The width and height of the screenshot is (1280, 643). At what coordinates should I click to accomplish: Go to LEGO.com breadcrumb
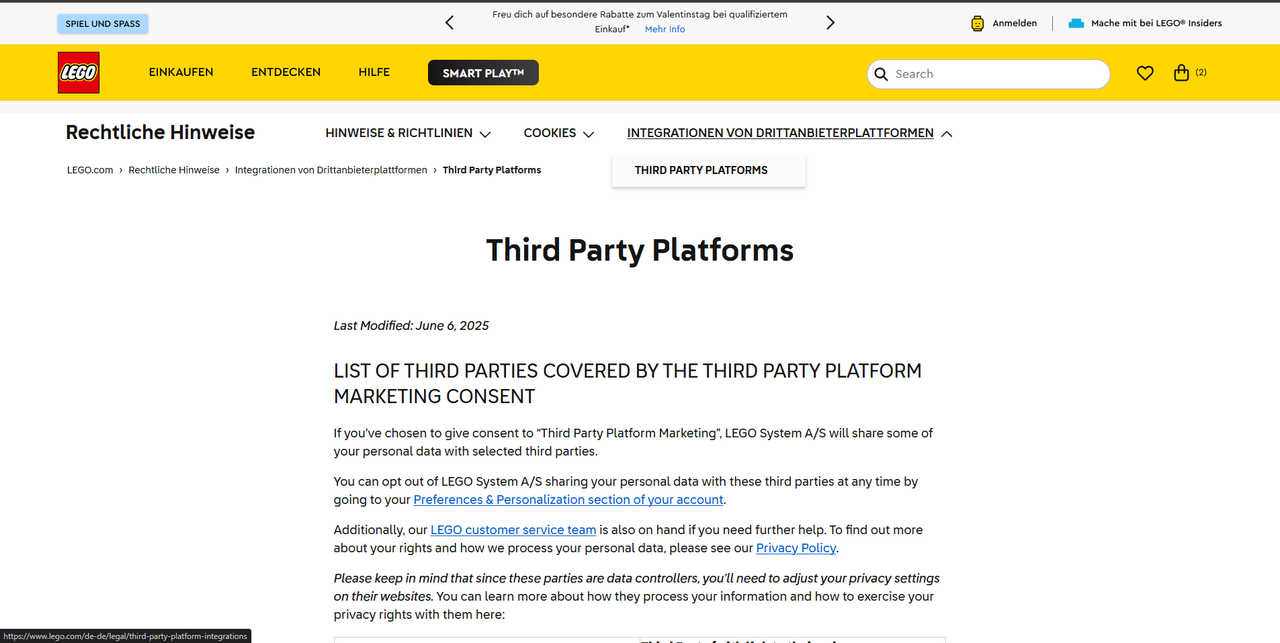(x=90, y=170)
